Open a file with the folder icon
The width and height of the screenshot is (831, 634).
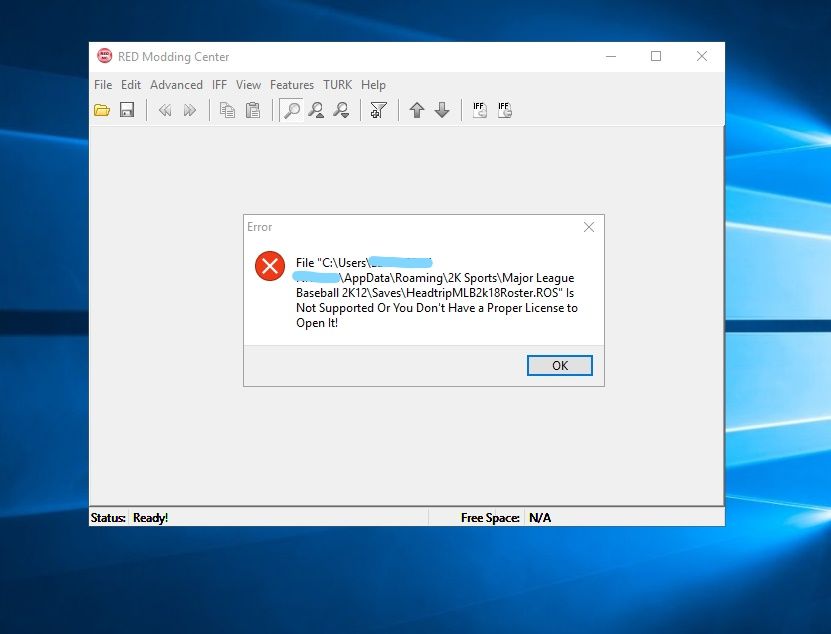pos(102,110)
